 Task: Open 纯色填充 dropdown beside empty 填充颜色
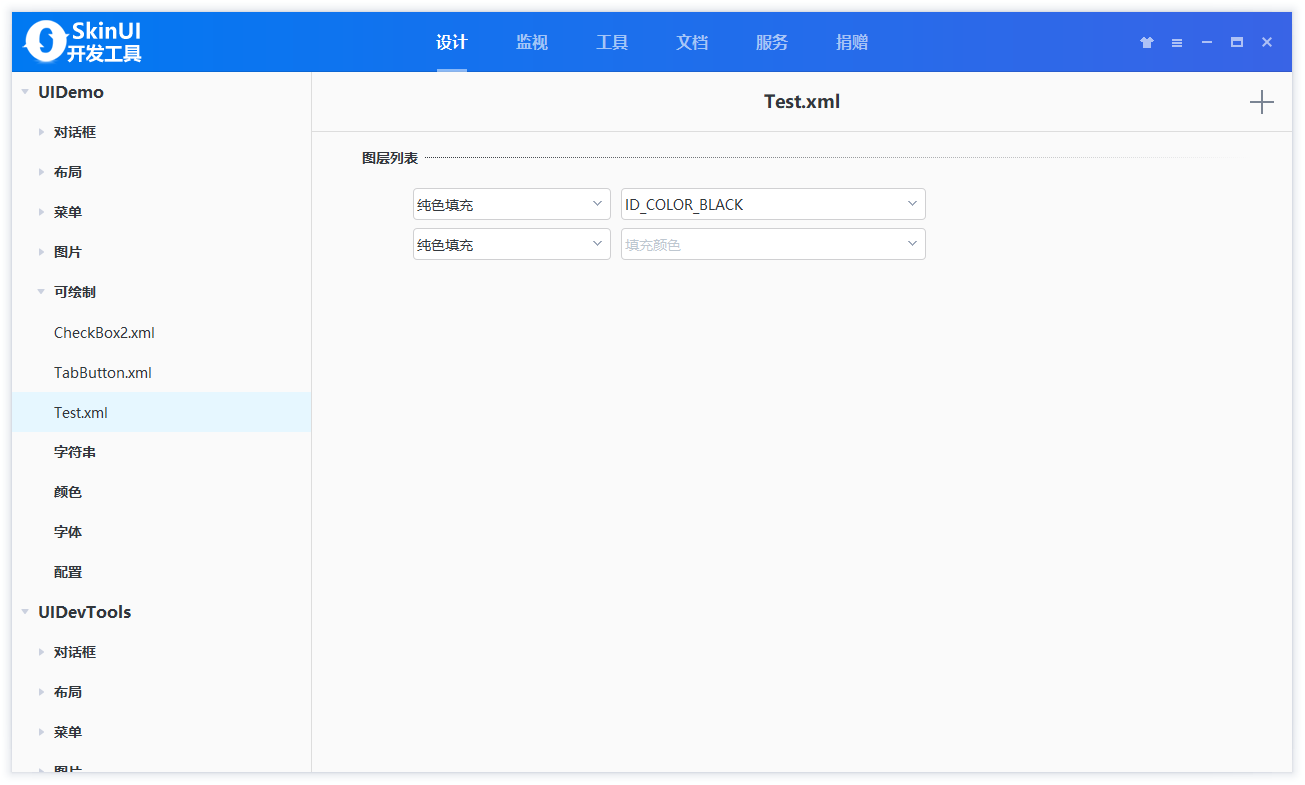tap(512, 244)
